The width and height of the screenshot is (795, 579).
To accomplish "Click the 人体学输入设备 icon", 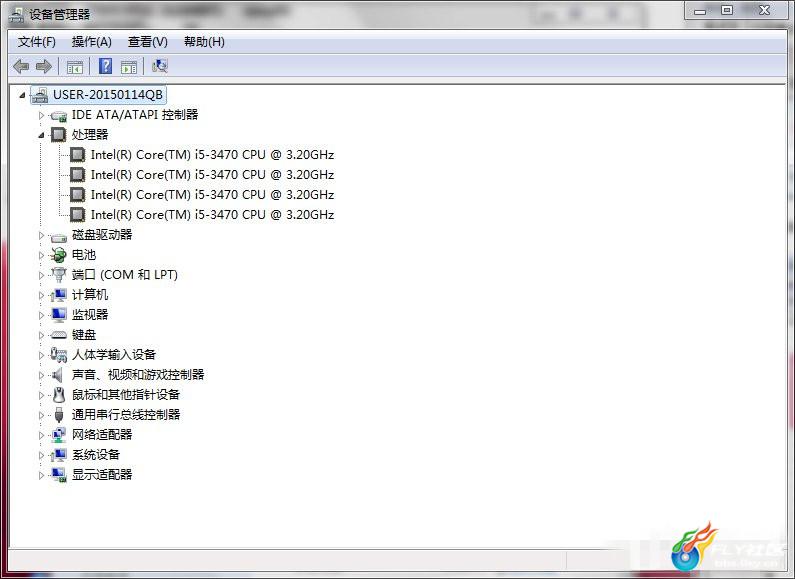I will tap(59, 355).
